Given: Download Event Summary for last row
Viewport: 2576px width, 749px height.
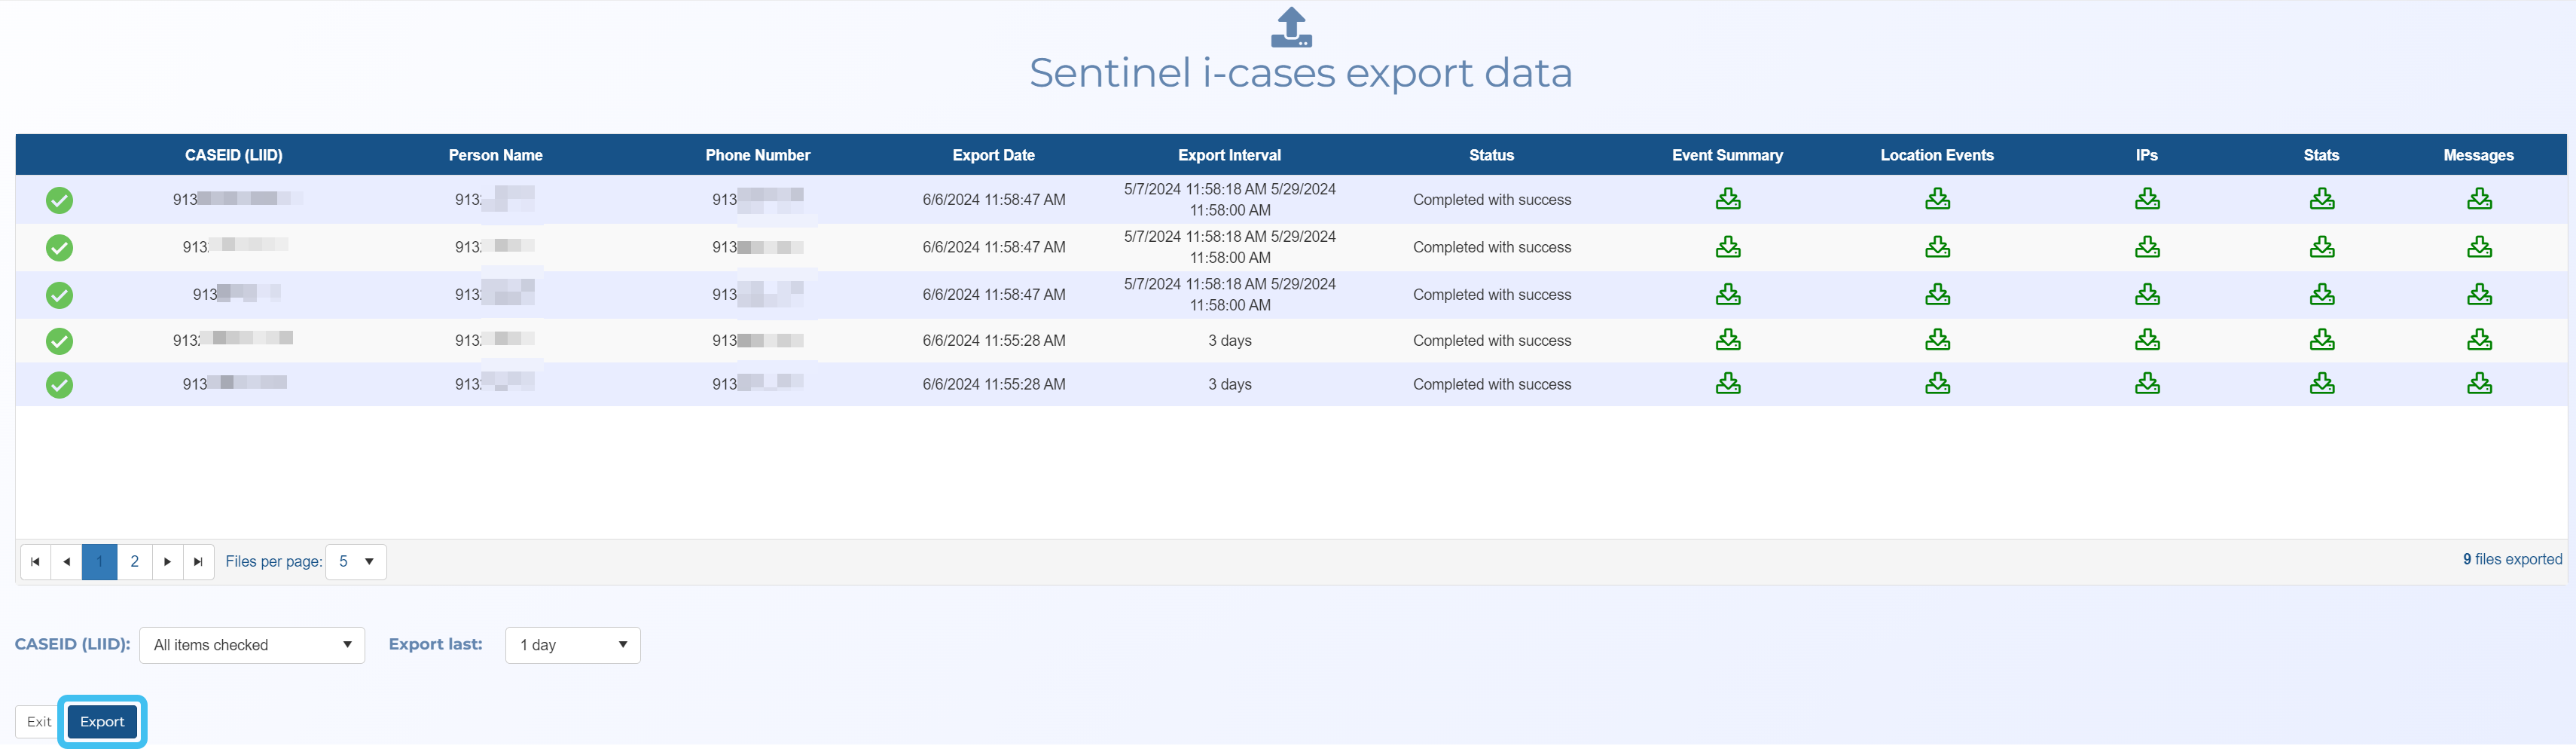Looking at the screenshot, I should coord(1727,384).
